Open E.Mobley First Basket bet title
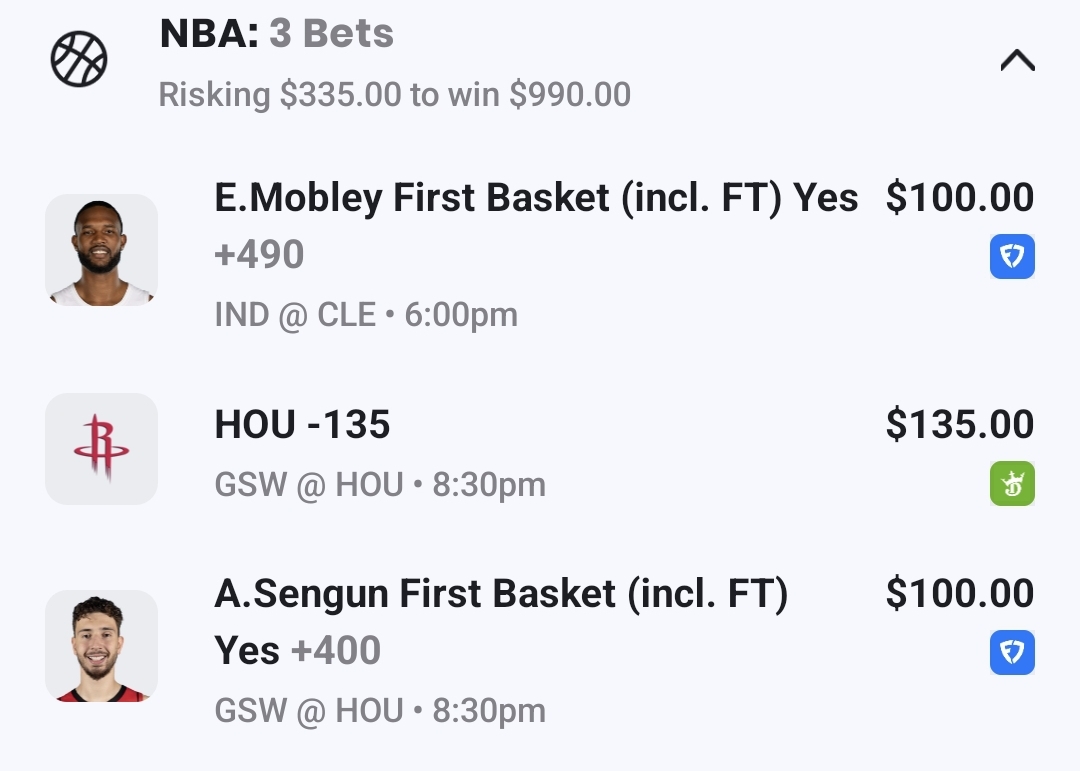The height and width of the screenshot is (771, 1080). coord(536,198)
